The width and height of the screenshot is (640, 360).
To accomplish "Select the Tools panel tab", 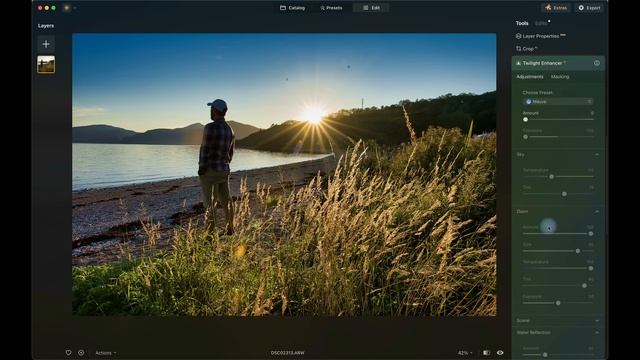I will point(522,23).
